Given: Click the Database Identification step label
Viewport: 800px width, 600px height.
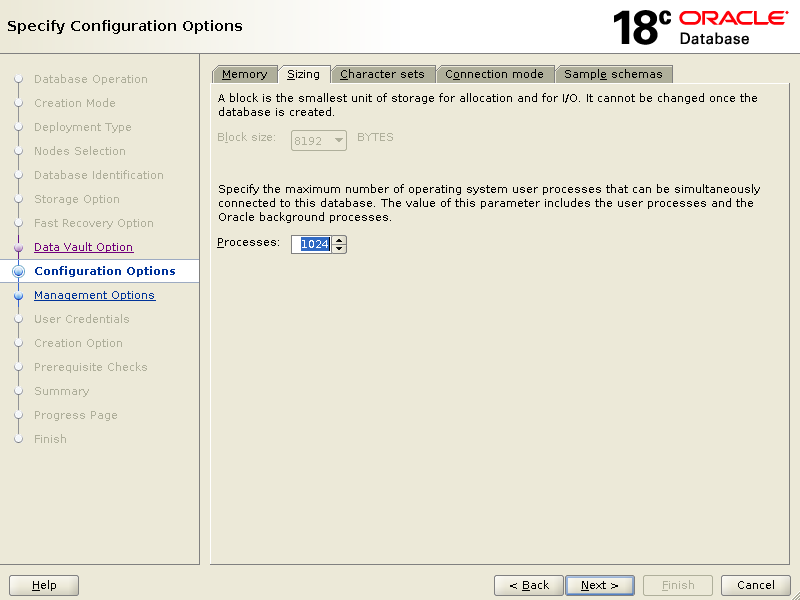Looking at the screenshot, I should (x=98, y=175).
